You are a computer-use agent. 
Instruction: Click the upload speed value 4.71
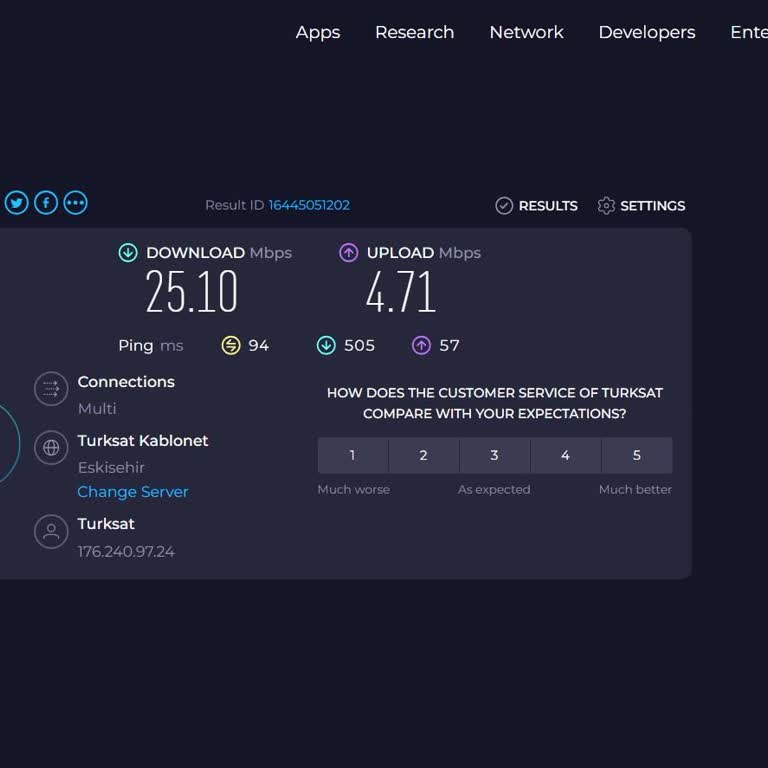click(x=401, y=292)
